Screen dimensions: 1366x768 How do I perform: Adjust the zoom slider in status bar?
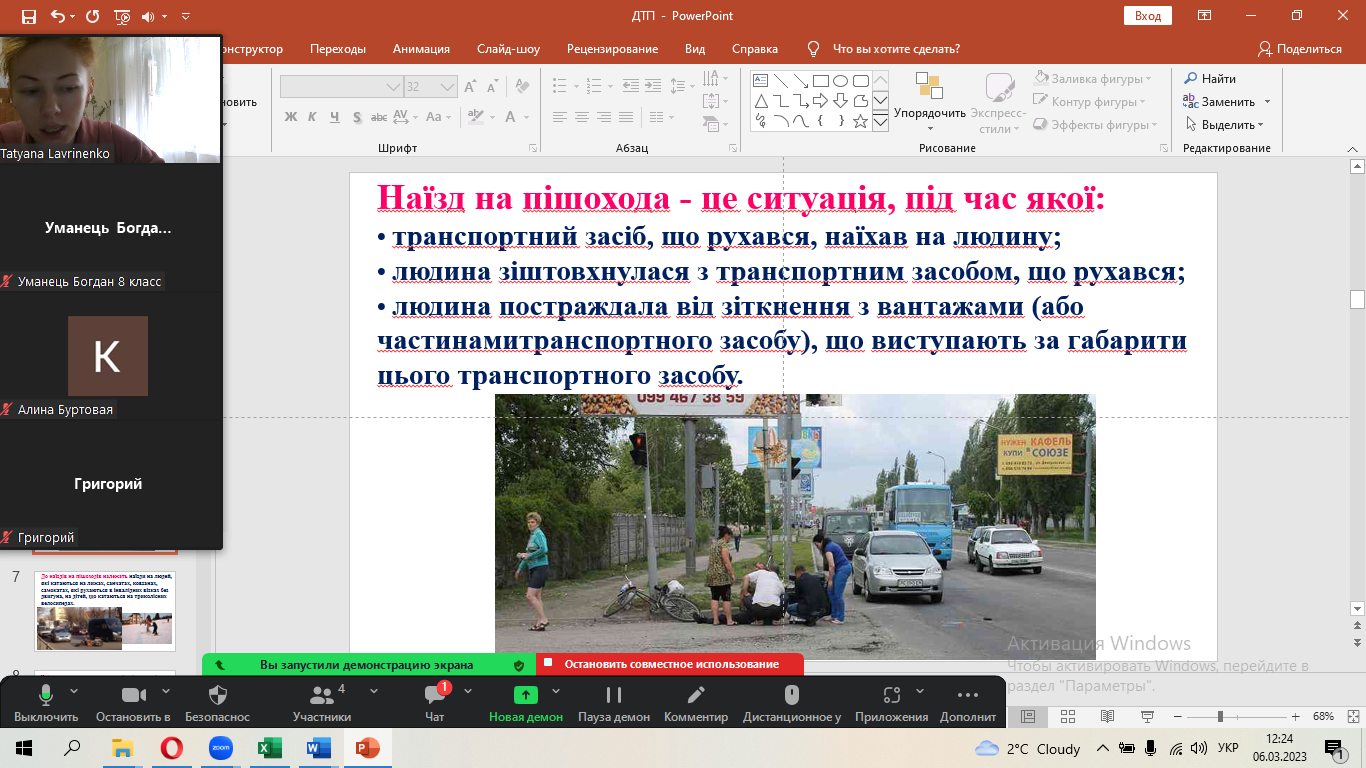[1219, 717]
